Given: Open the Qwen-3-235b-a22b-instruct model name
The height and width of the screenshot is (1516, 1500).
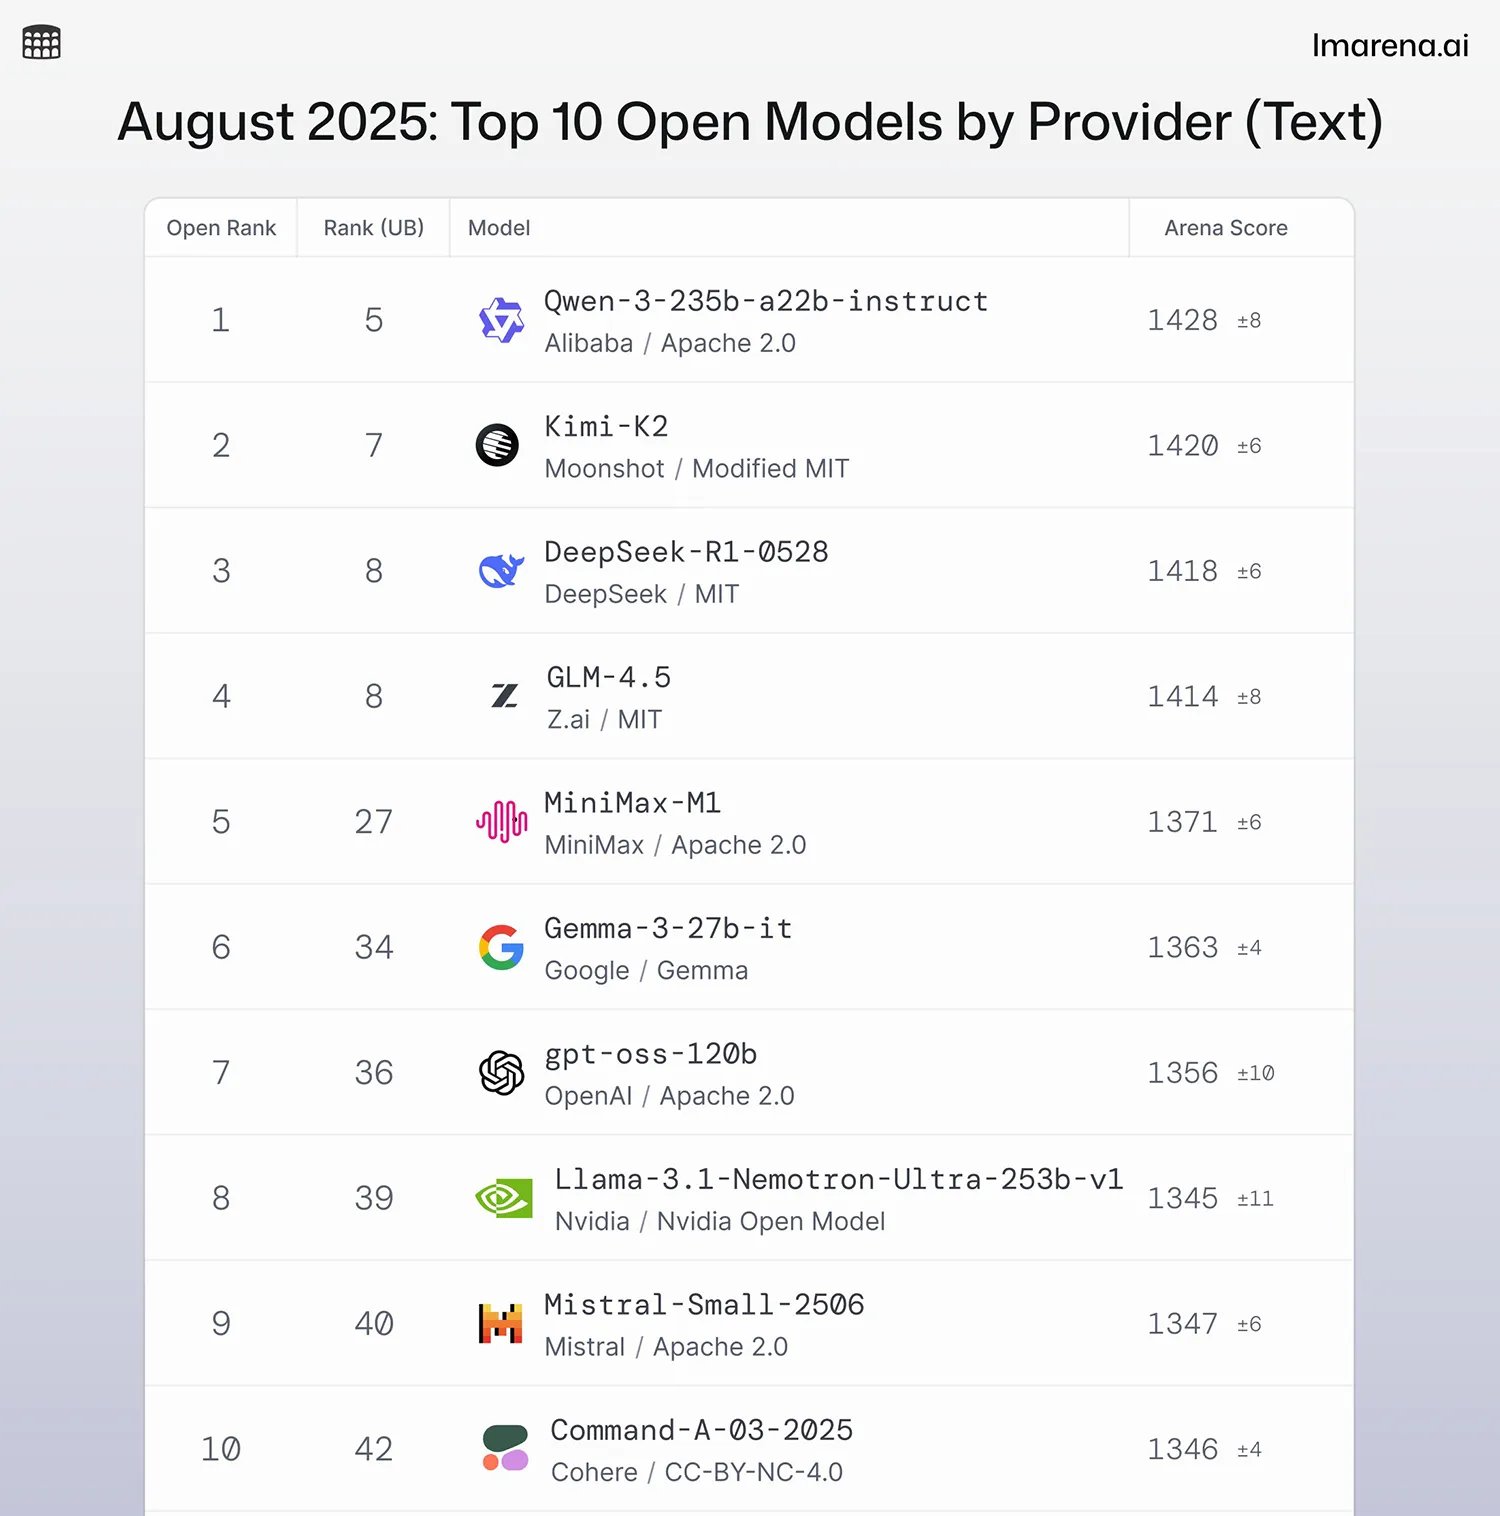Looking at the screenshot, I should point(766,301).
